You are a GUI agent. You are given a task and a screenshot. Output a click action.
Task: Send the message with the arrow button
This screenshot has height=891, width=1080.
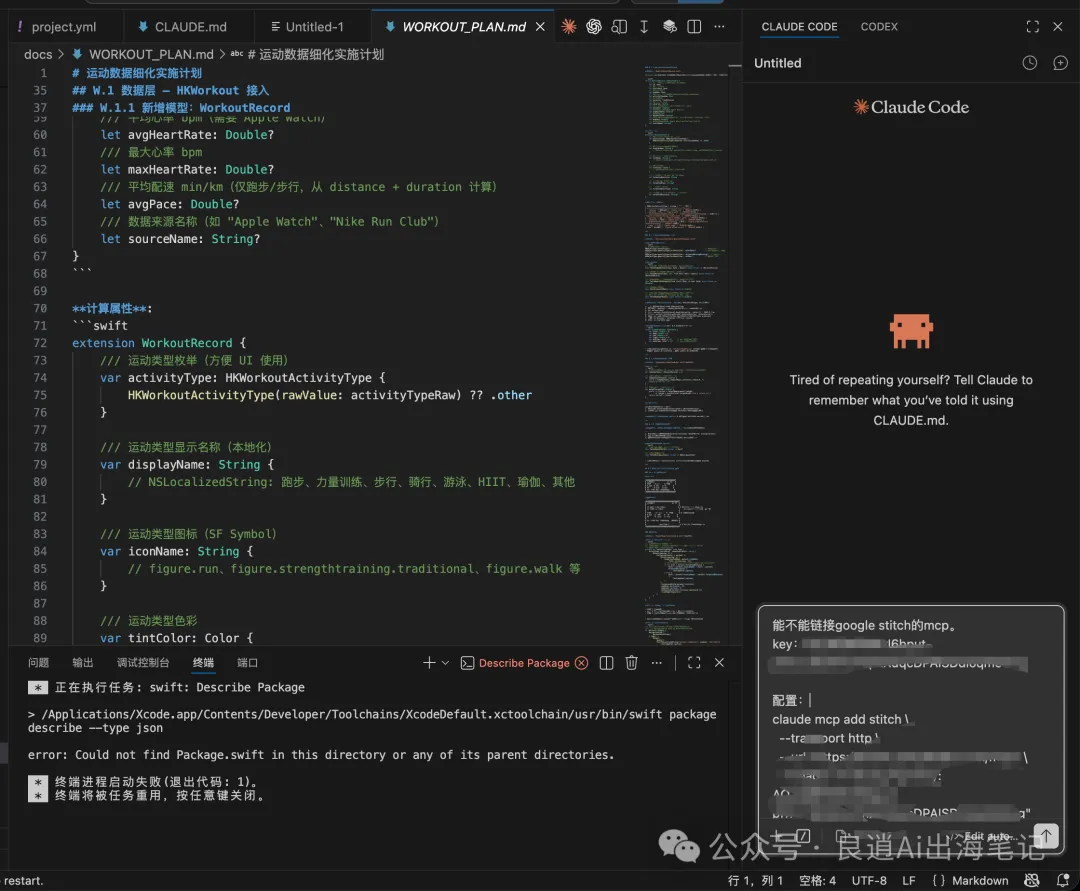pos(1045,835)
